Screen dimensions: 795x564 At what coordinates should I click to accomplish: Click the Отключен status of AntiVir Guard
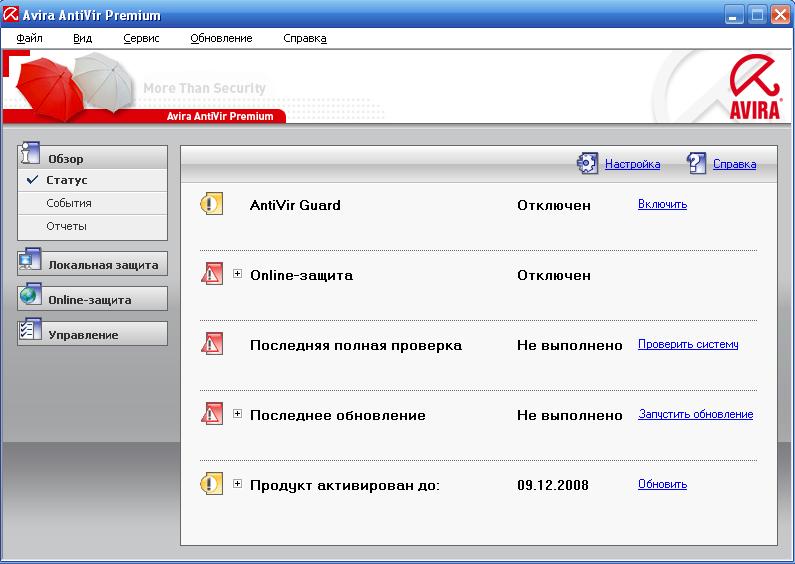click(554, 205)
